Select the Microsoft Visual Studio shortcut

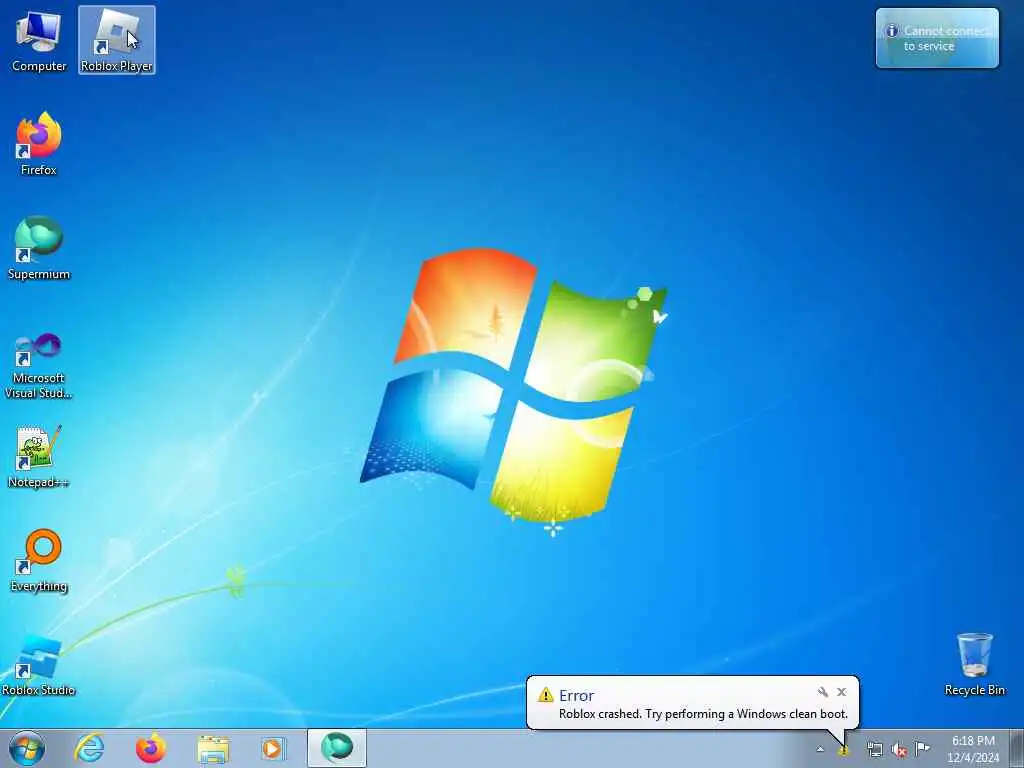pyautogui.click(x=39, y=366)
